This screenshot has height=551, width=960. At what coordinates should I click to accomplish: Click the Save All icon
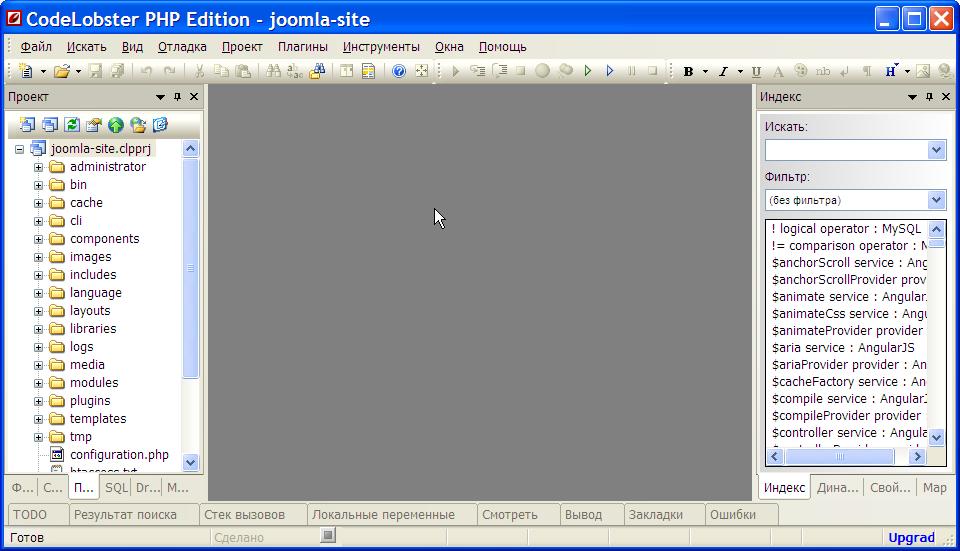click(x=118, y=71)
